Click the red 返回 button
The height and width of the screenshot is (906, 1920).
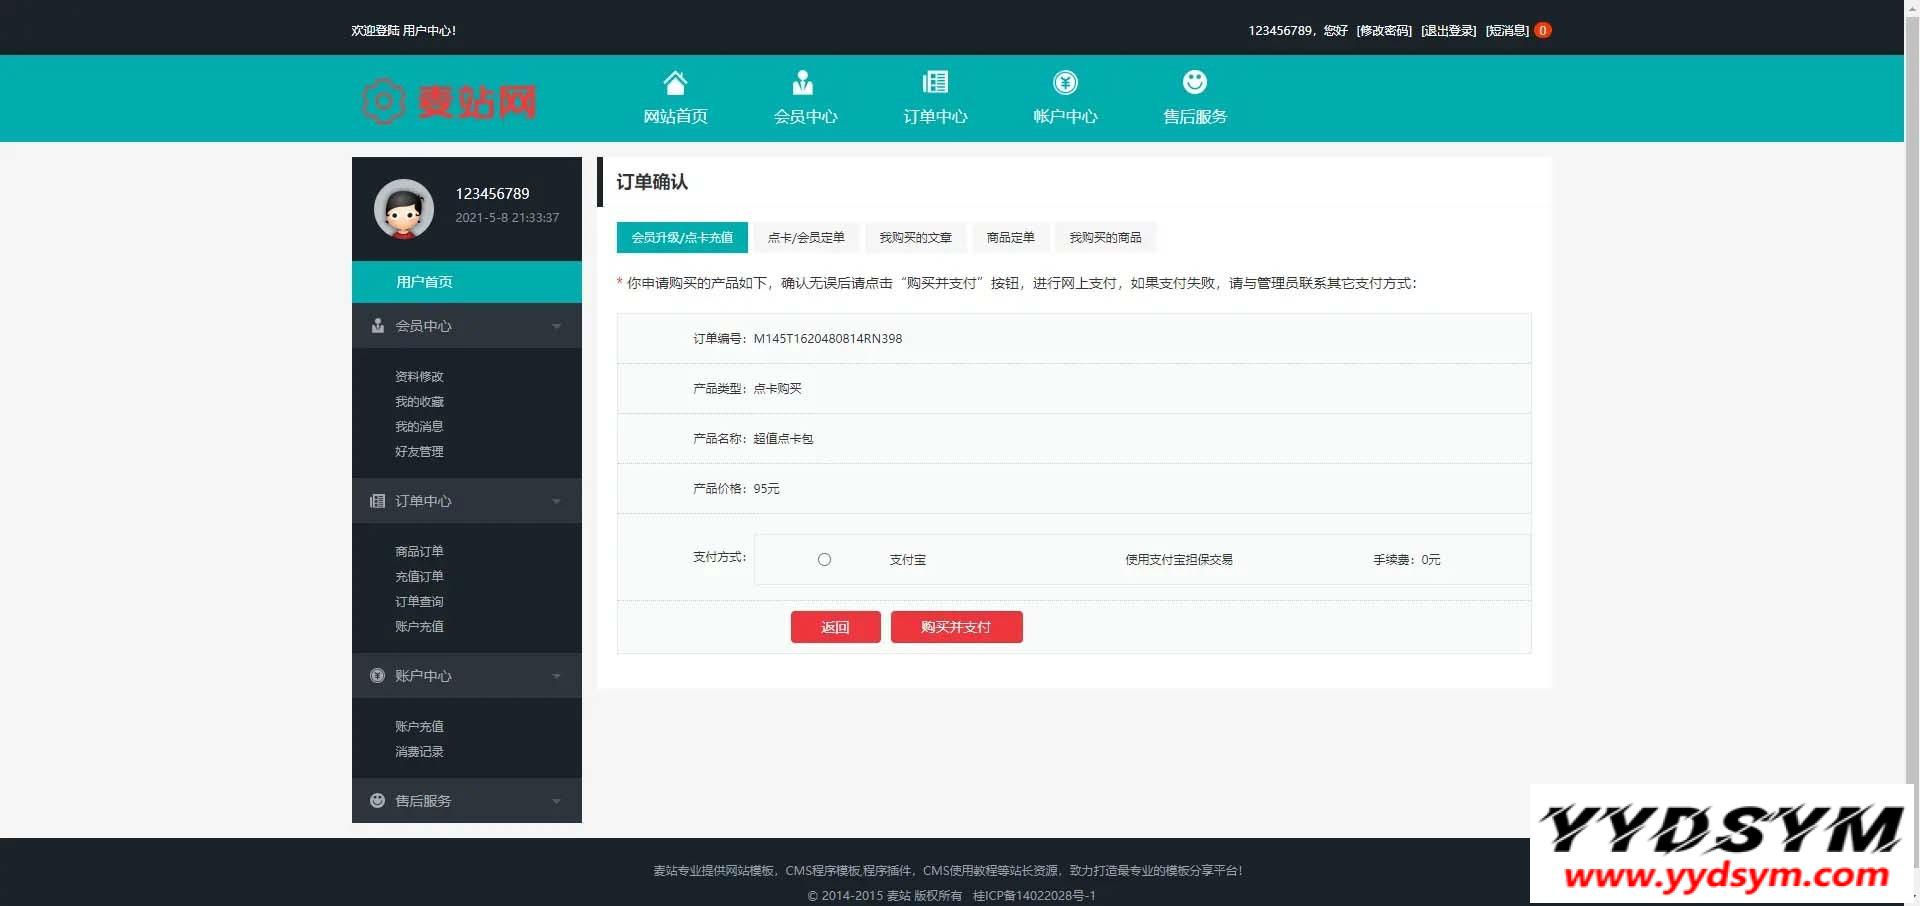click(x=835, y=627)
